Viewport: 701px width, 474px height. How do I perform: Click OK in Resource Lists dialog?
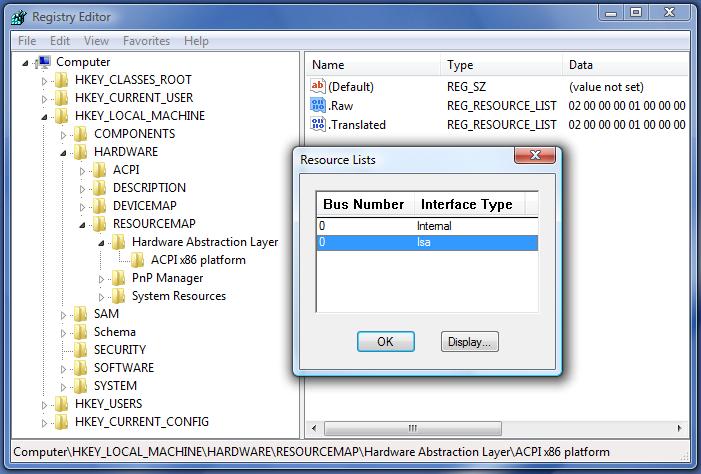click(385, 342)
